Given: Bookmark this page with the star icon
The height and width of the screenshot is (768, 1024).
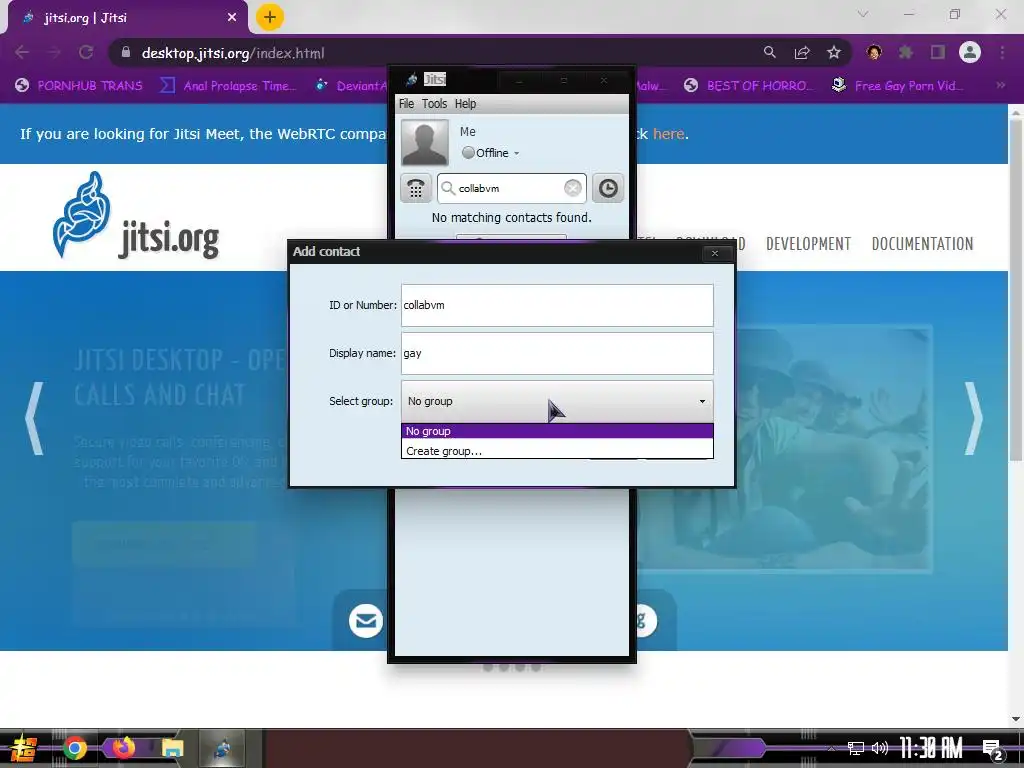Looking at the screenshot, I should (x=834, y=53).
